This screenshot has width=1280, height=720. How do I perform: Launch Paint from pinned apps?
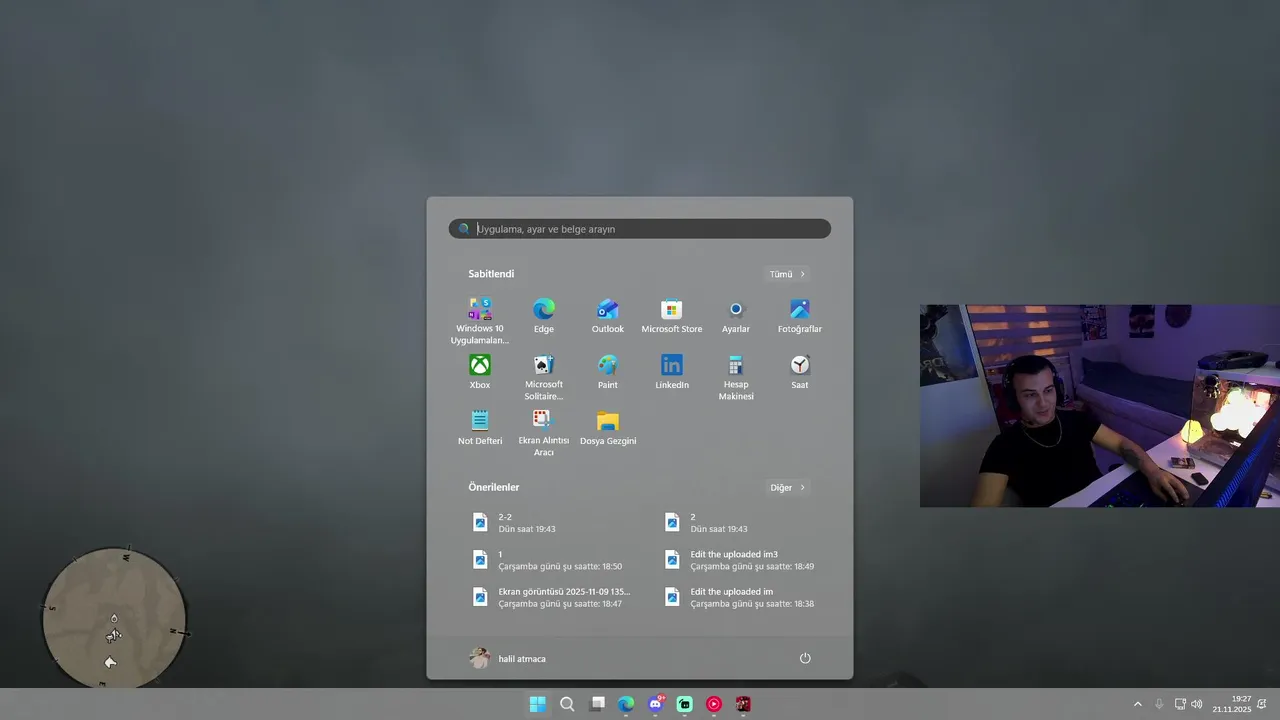tap(608, 372)
